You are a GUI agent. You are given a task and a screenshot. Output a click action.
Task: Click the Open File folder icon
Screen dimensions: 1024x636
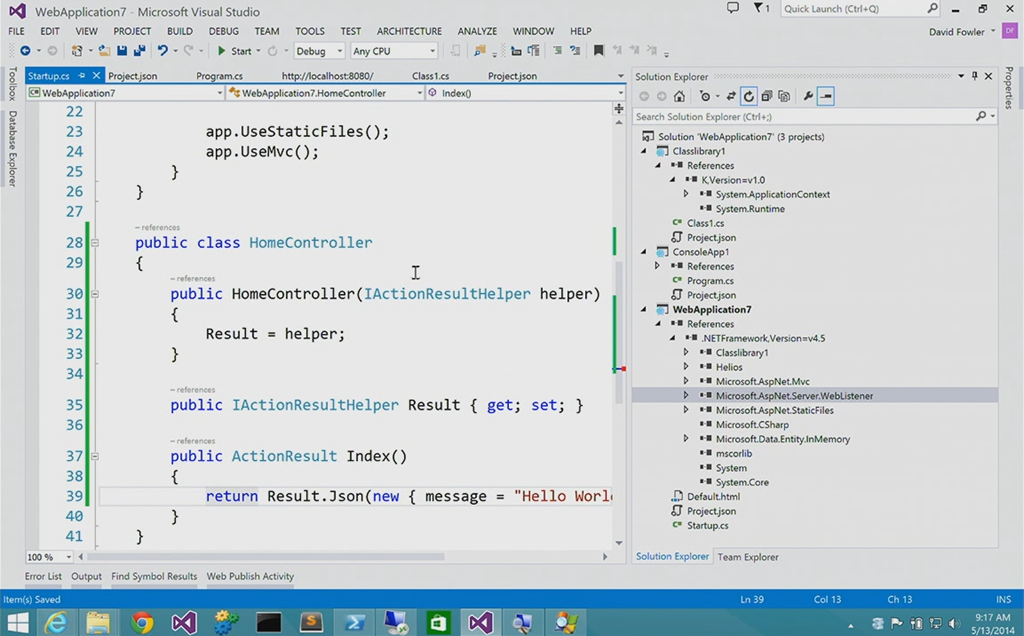tap(104, 51)
